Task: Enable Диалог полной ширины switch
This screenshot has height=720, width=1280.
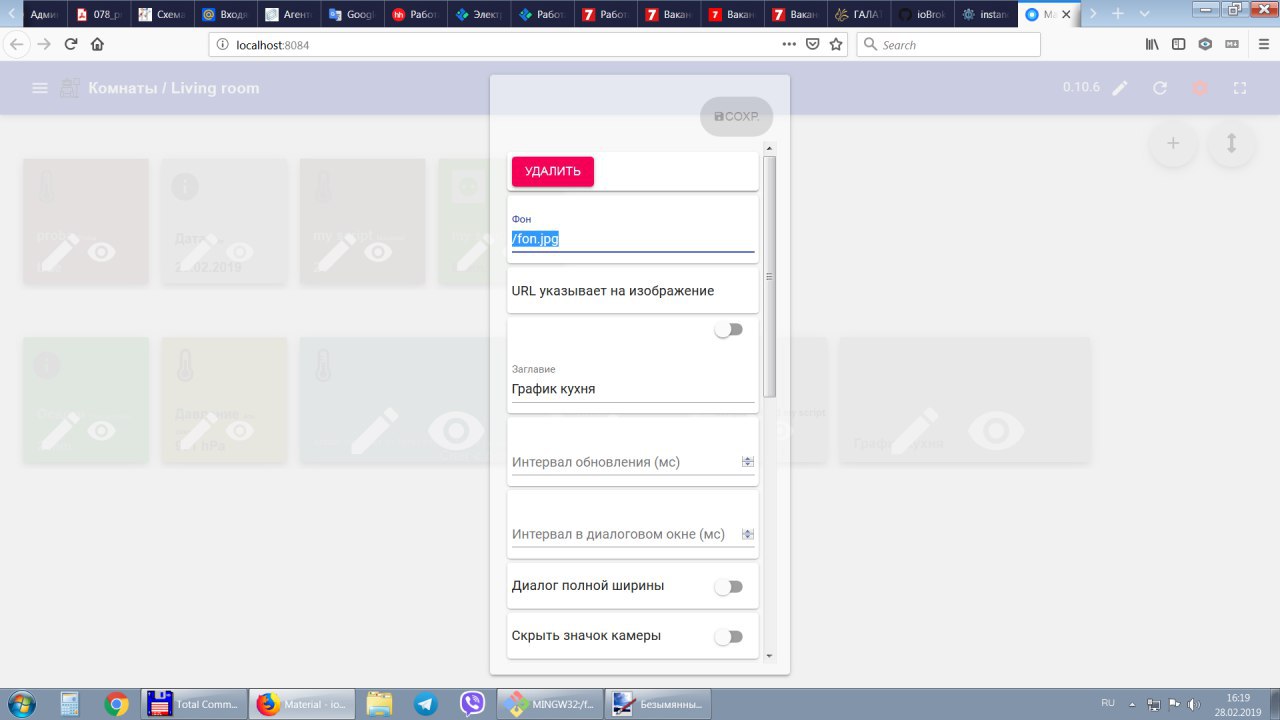Action: [x=729, y=587]
